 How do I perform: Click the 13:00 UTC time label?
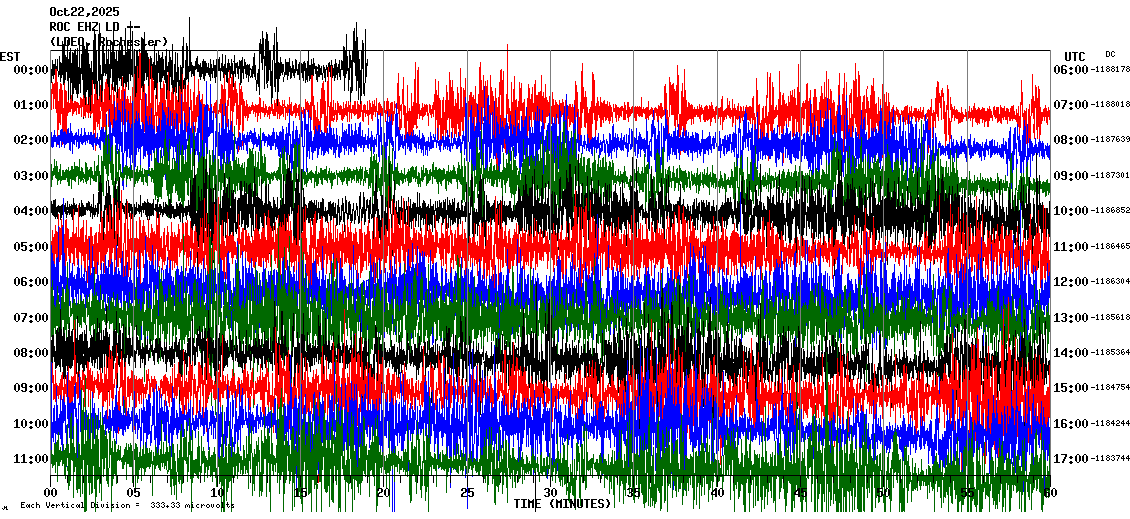(x=1071, y=317)
